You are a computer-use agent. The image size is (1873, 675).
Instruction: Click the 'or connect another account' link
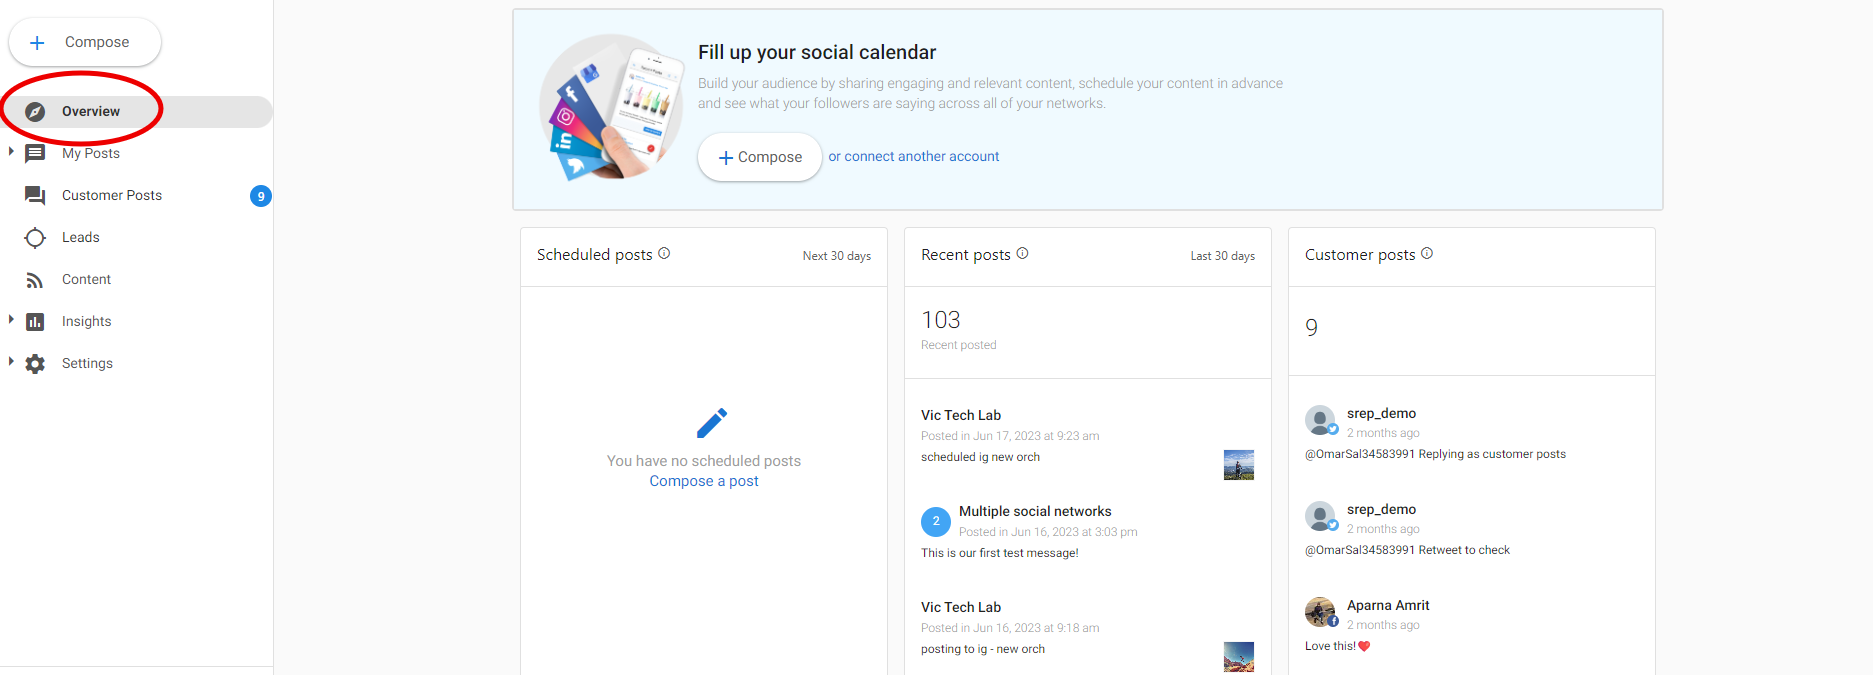(x=913, y=157)
